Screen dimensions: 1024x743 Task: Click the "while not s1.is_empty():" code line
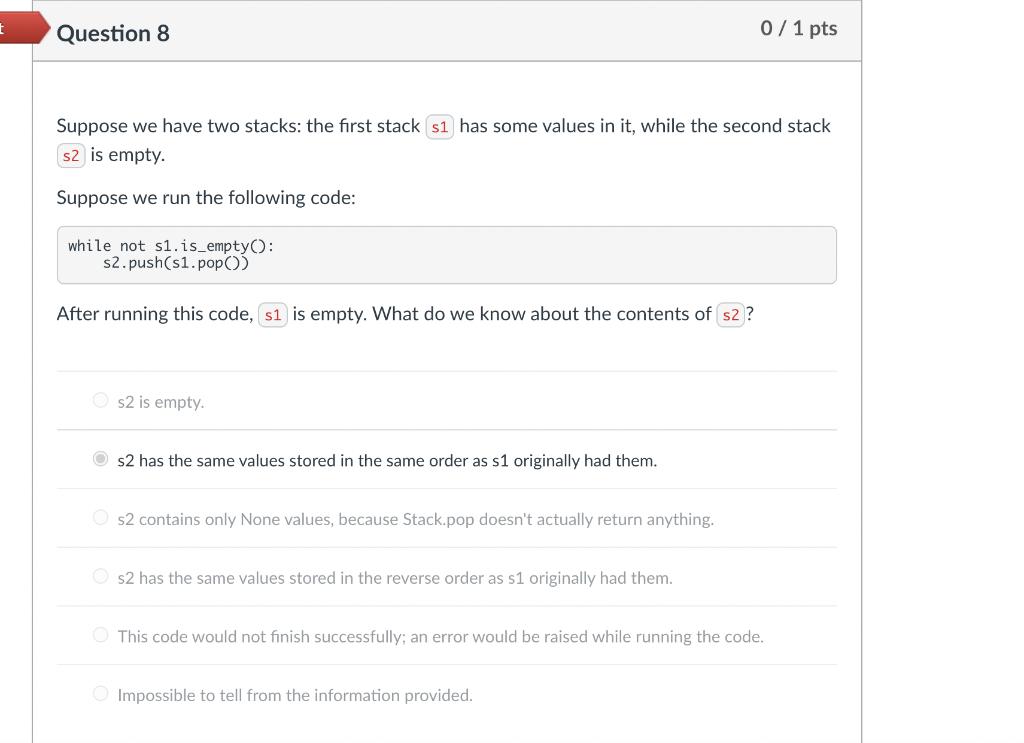tap(171, 246)
